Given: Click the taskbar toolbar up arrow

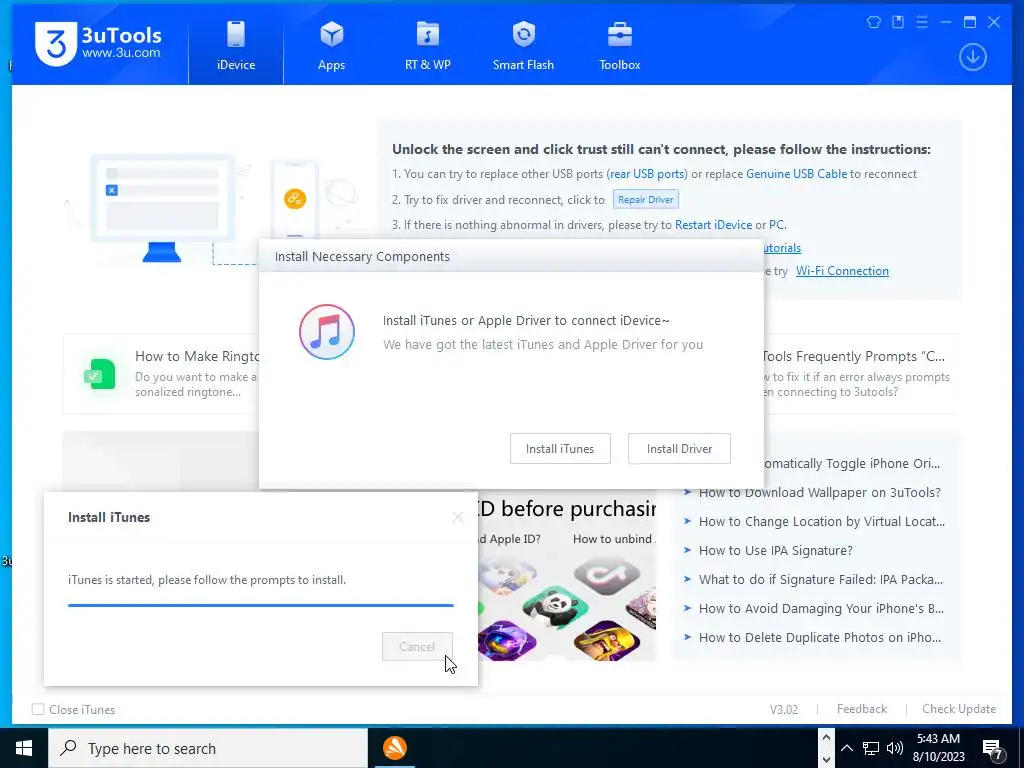Looking at the screenshot, I should click(x=826, y=737).
